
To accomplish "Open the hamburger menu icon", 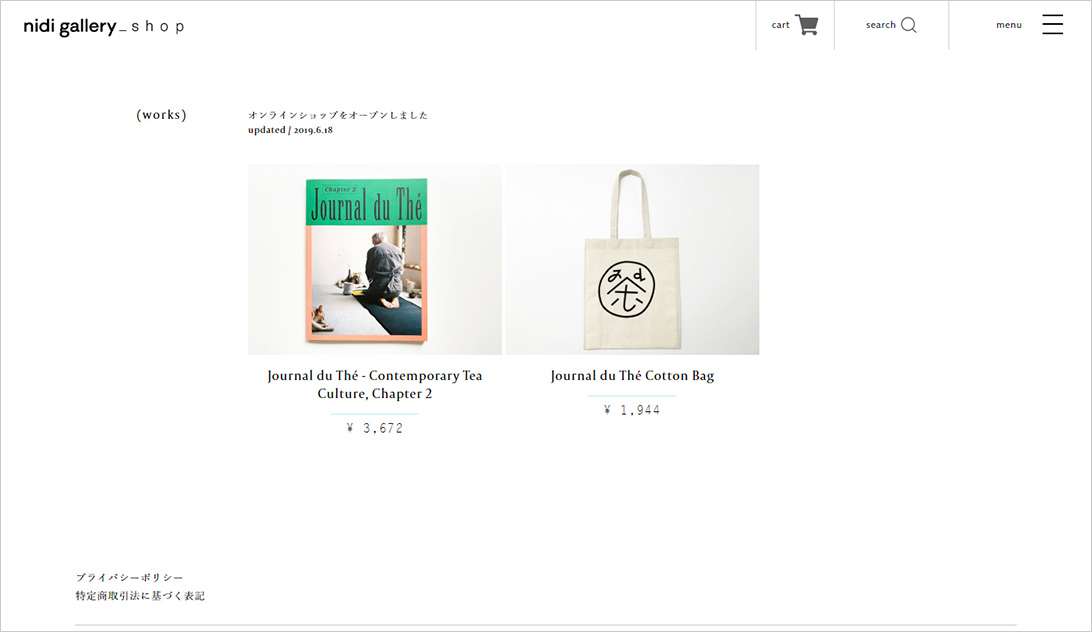I will pyautogui.click(x=1052, y=24).
